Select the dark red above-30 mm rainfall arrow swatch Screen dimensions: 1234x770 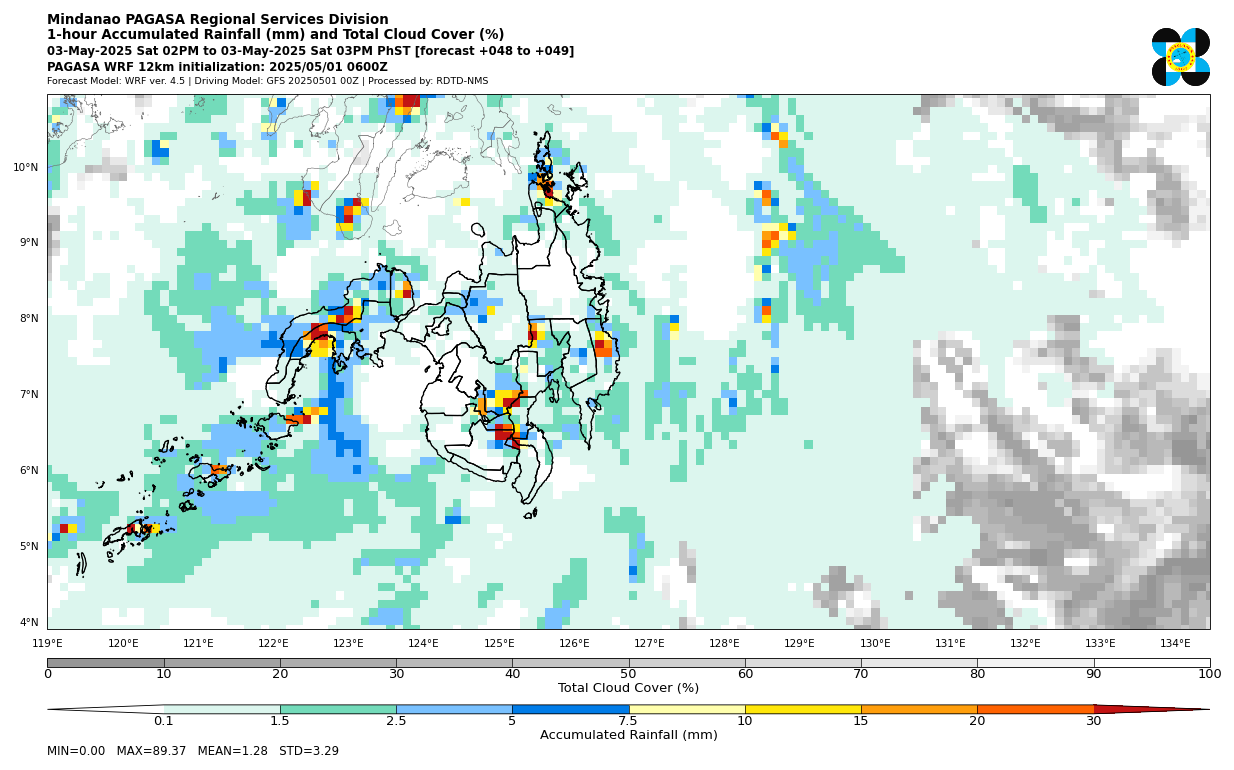click(x=1150, y=709)
